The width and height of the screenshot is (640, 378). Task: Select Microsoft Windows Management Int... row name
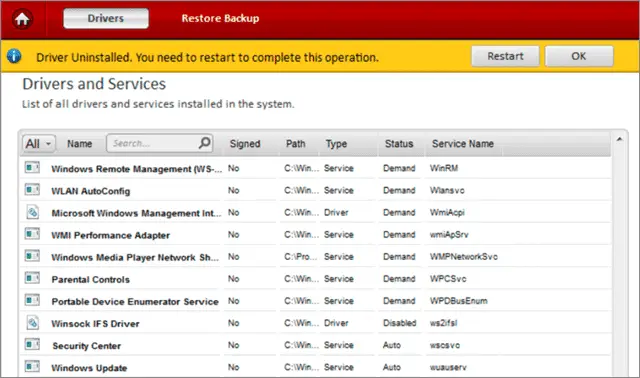pyautogui.click(x=136, y=213)
